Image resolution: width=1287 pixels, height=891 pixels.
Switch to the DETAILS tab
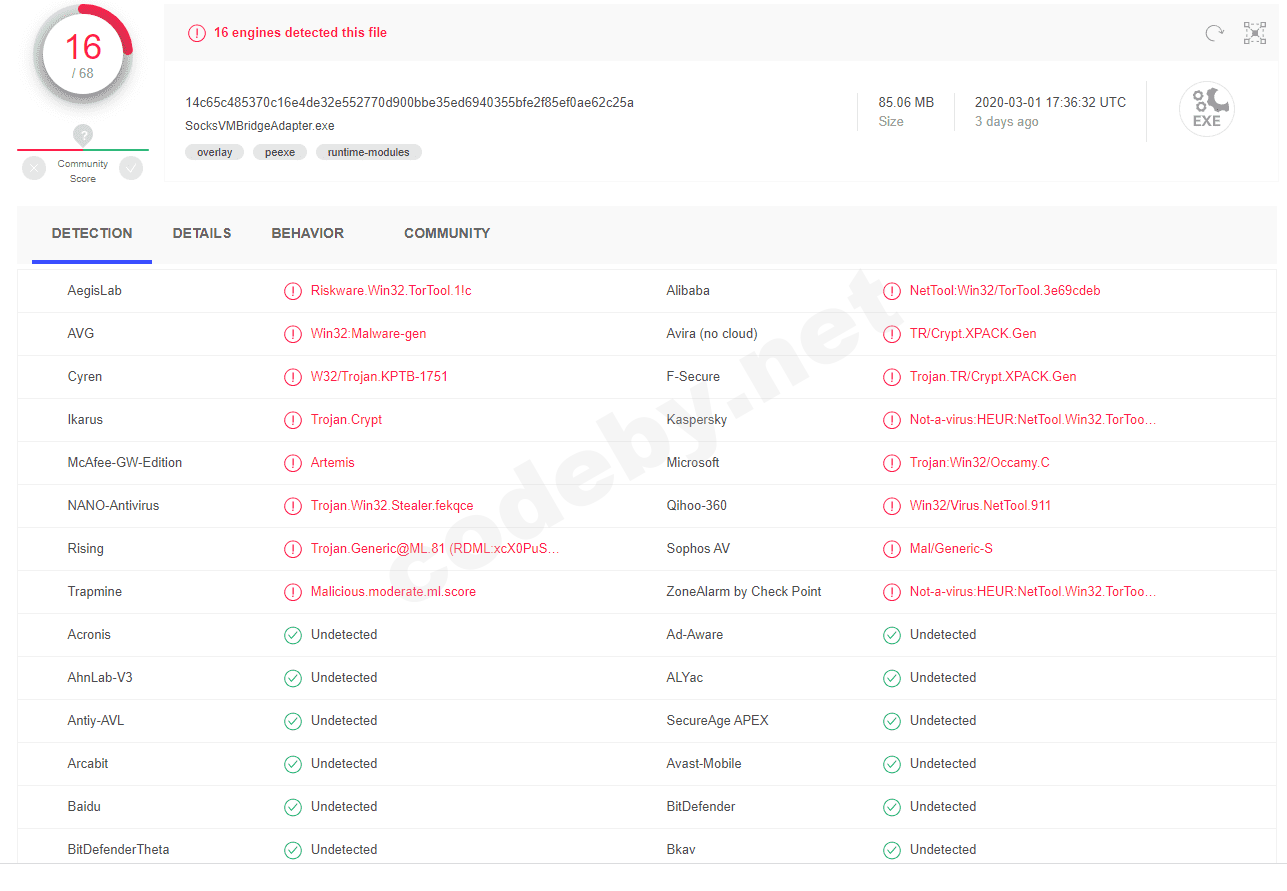(x=202, y=233)
